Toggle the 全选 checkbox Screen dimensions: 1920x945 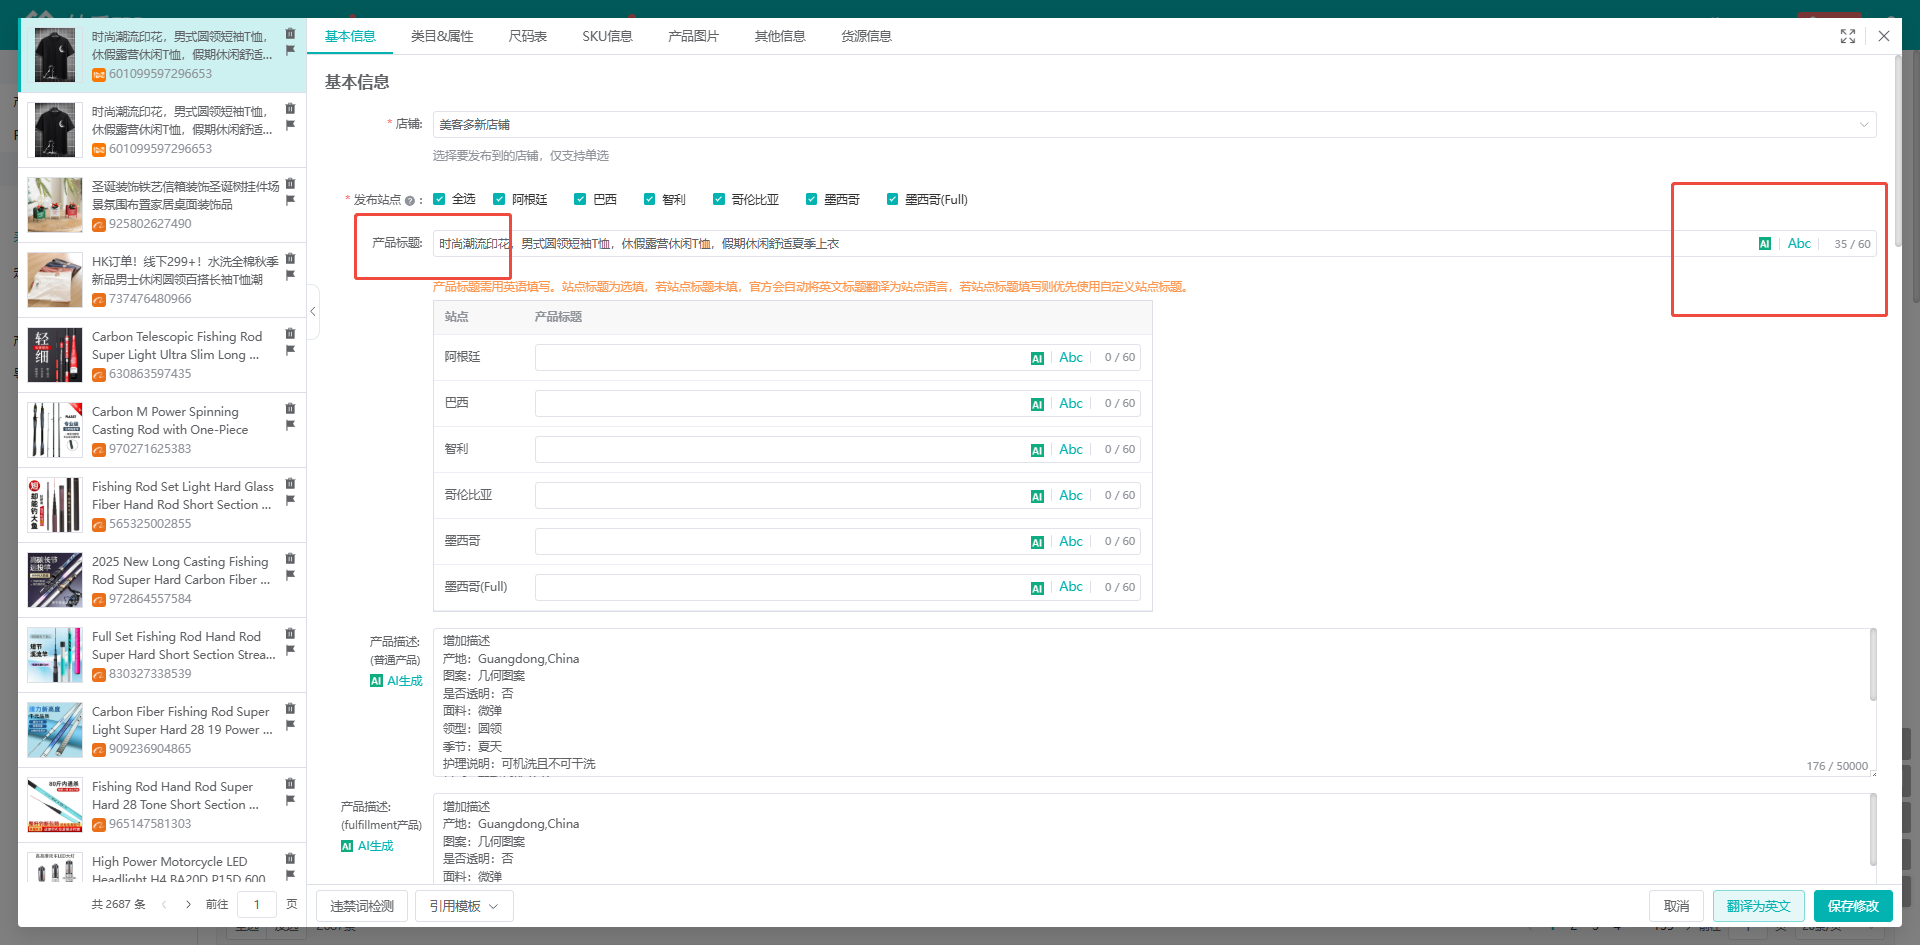(439, 199)
